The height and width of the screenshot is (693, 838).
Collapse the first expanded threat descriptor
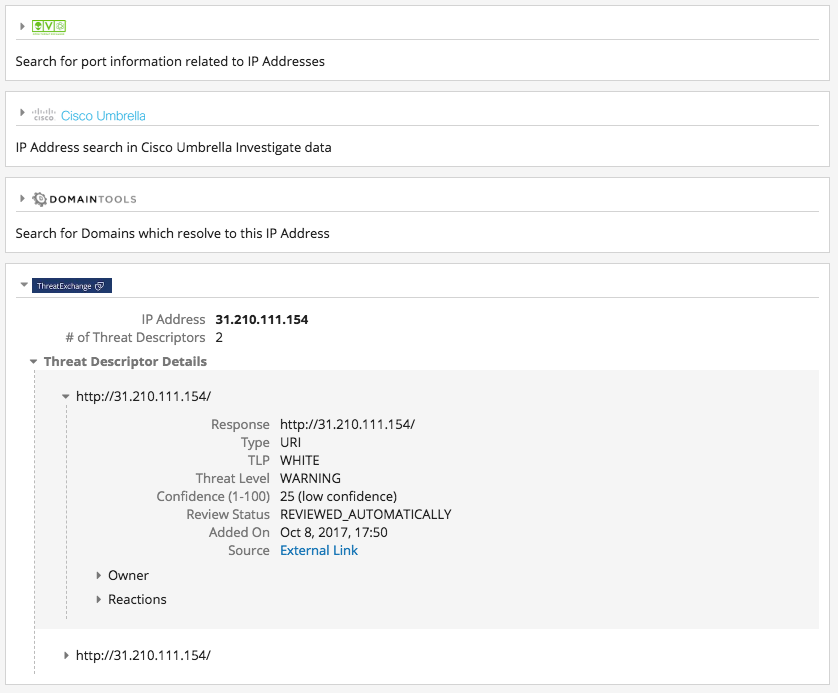[x=66, y=397]
